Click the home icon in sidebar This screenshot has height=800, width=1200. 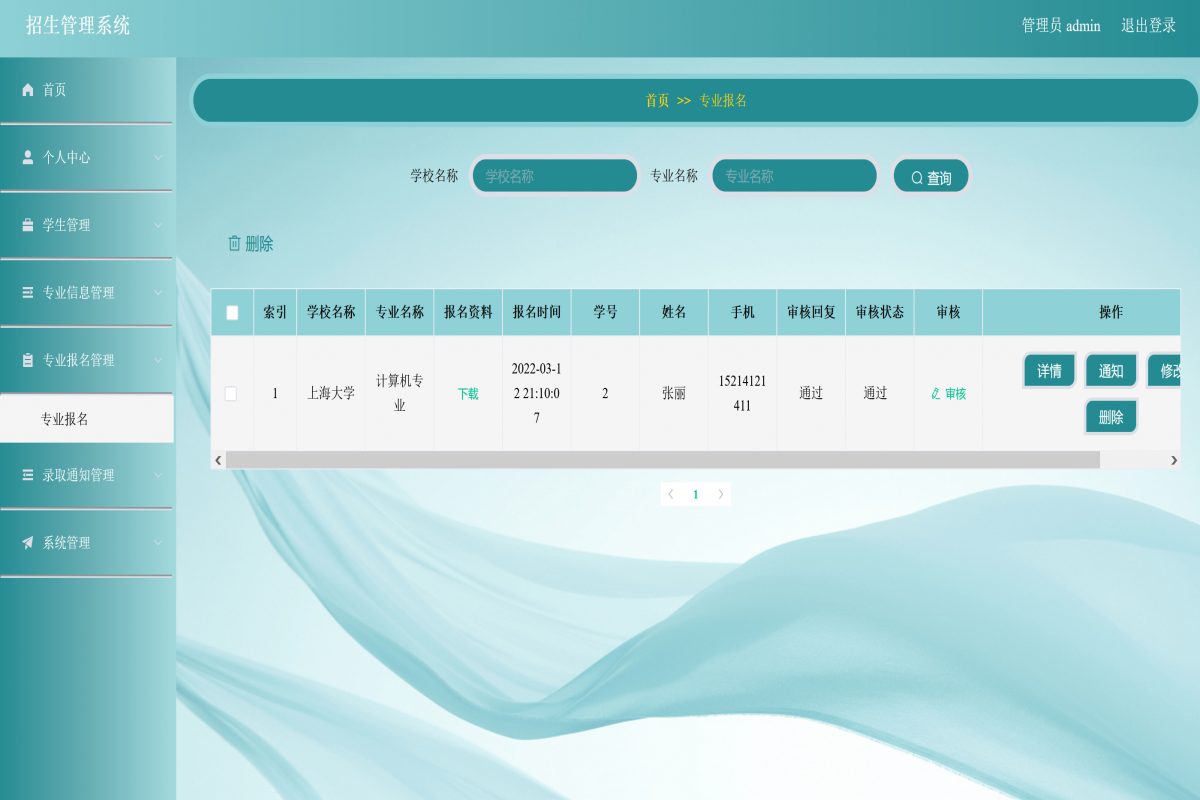[x=28, y=90]
